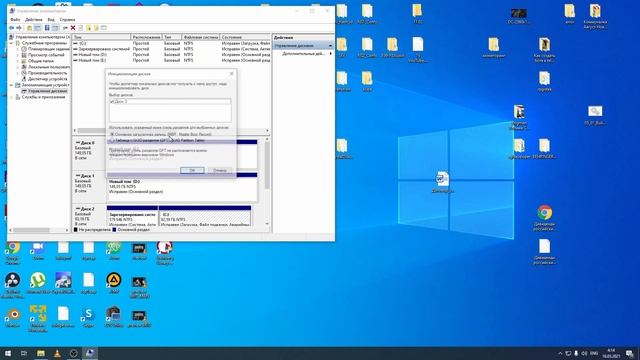
Task: Open the notification center icon
Action: pyautogui.click(x=630, y=353)
